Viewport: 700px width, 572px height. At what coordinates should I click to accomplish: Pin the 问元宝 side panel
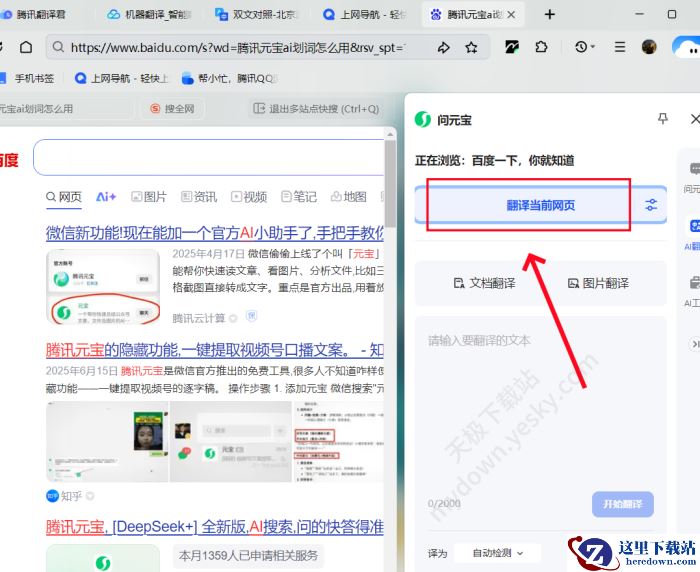tap(663, 119)
